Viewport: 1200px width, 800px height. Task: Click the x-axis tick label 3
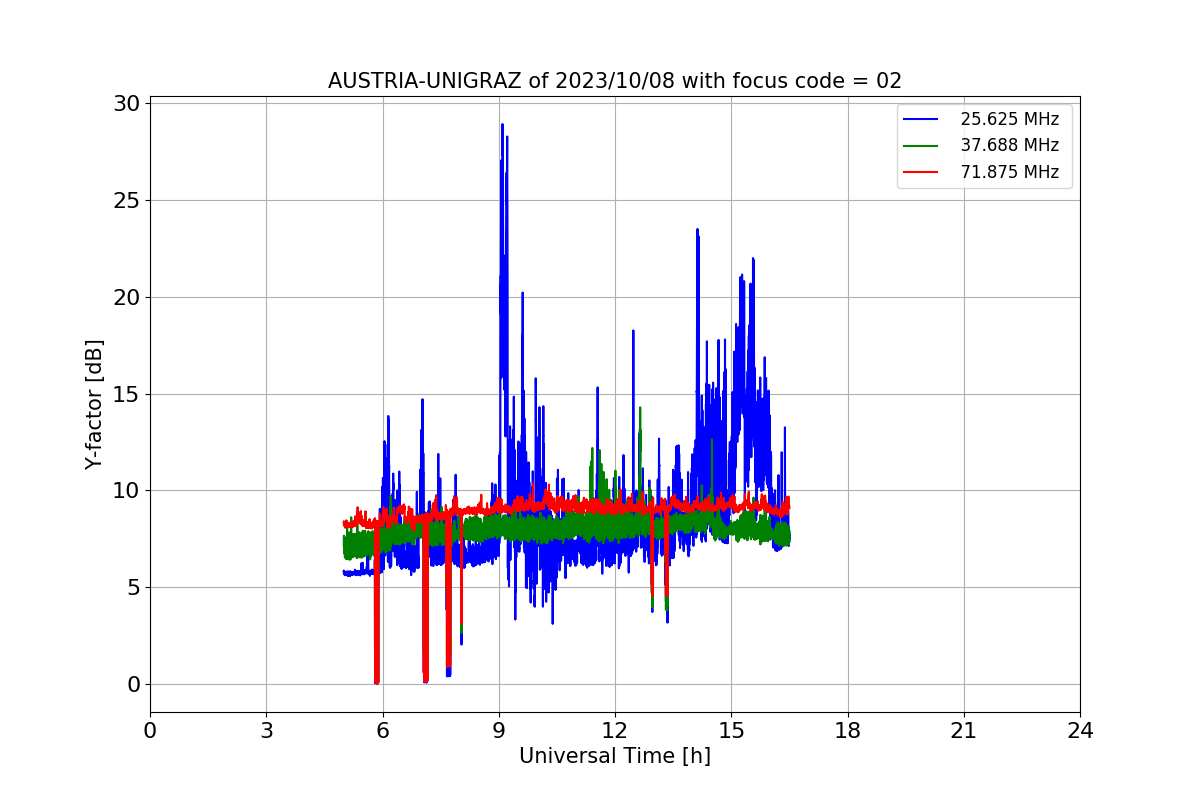pyautogui.click(x=266, y=731)
